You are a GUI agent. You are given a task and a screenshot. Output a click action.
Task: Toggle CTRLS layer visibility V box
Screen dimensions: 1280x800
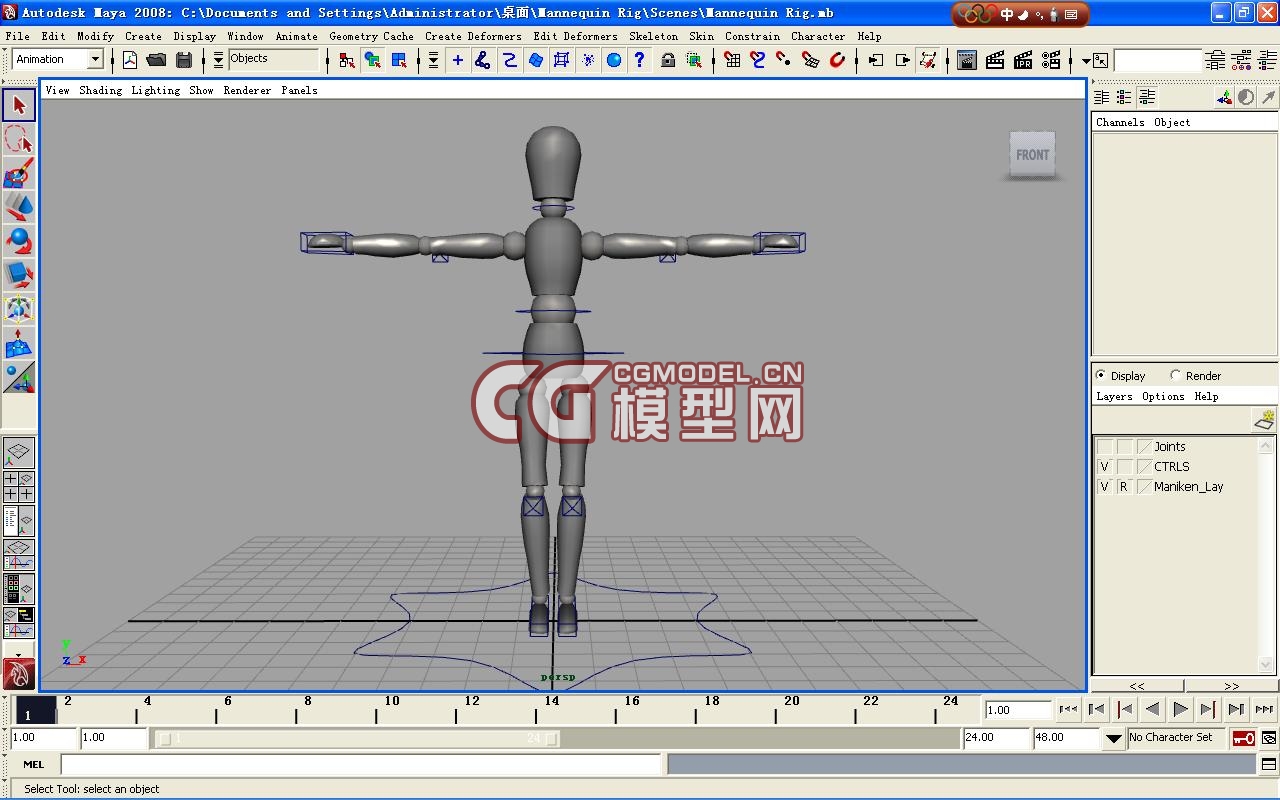point(1105,467)
